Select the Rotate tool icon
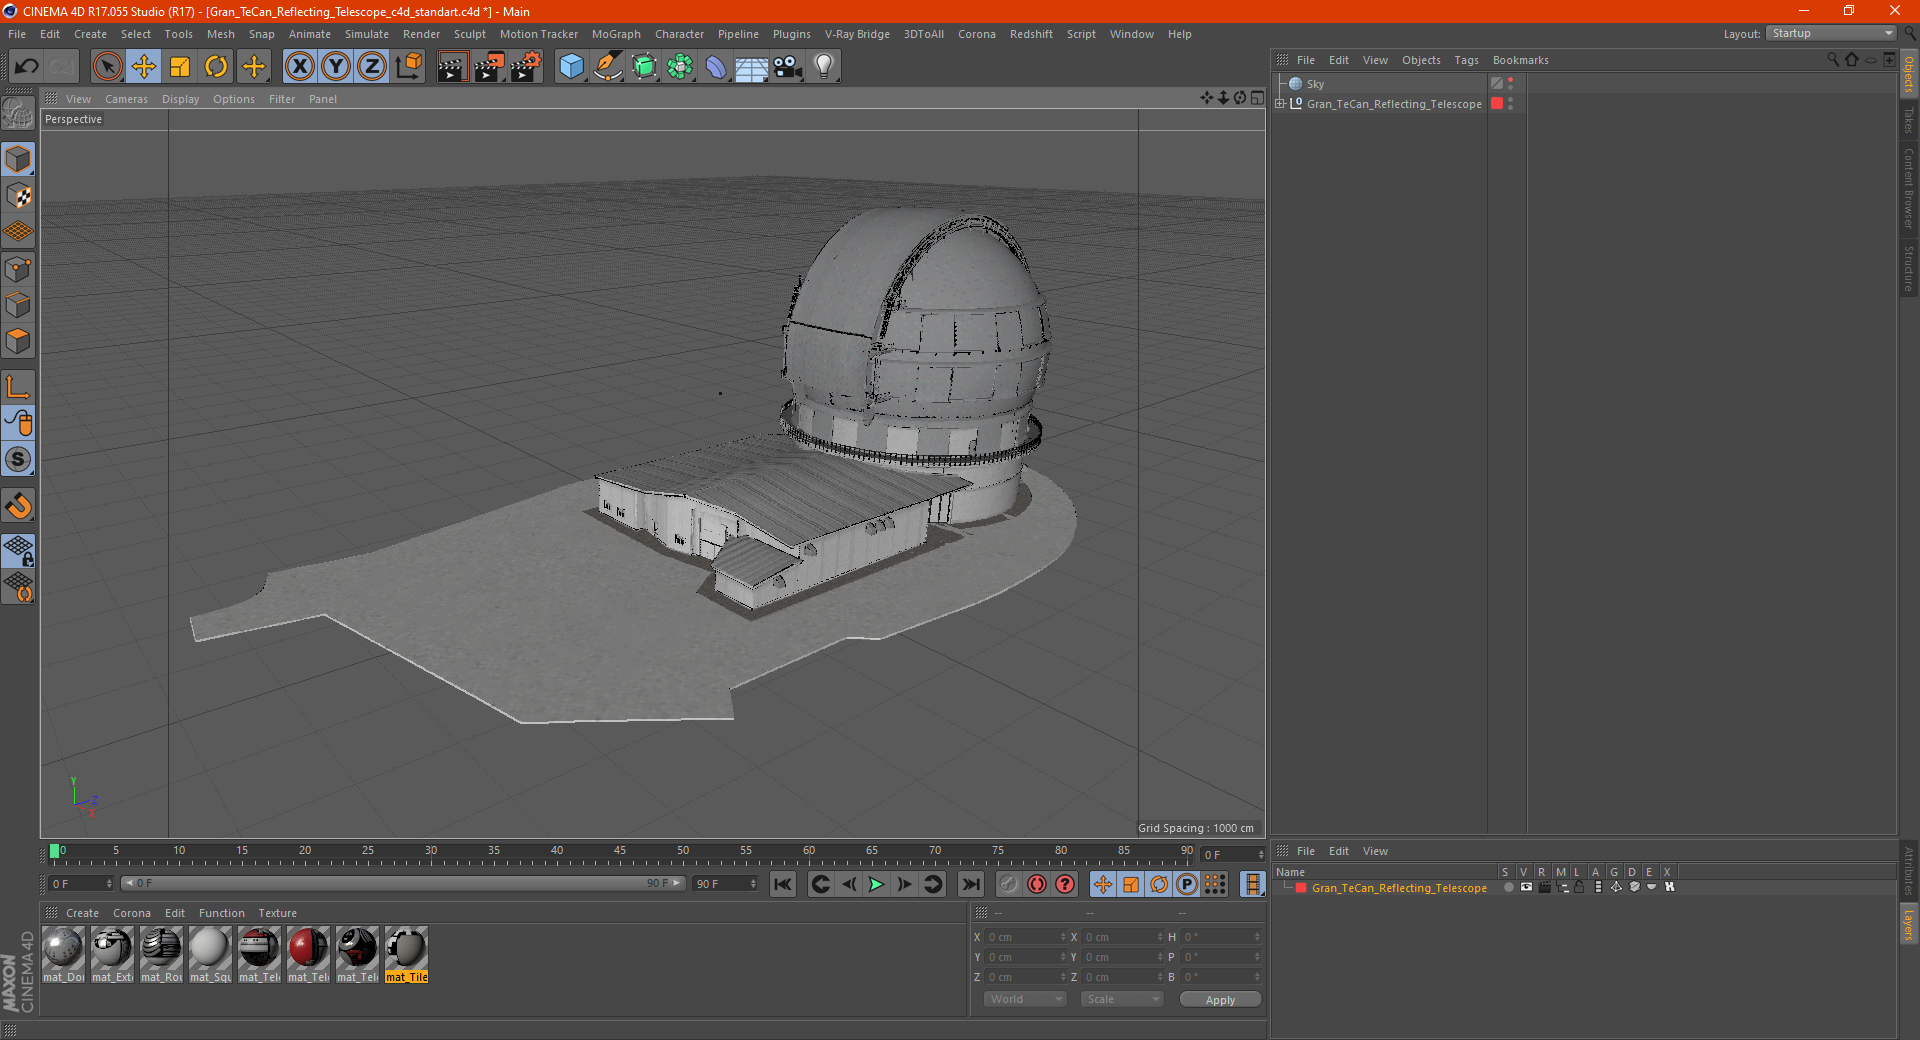 tap(216, 67)
